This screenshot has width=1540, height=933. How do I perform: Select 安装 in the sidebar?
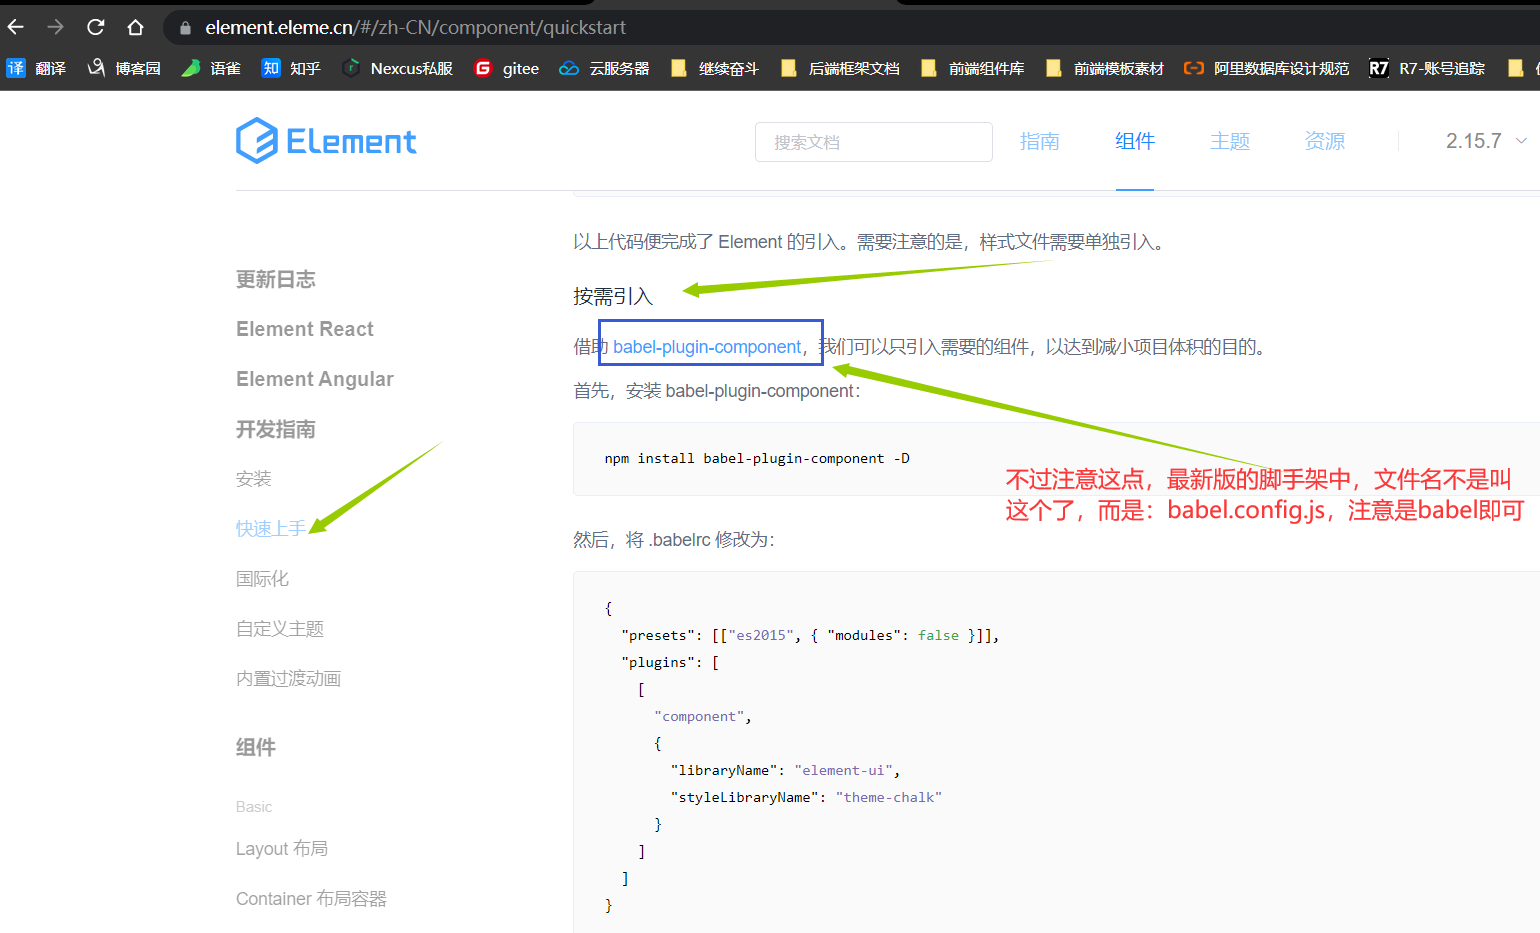tap(254, 479)
